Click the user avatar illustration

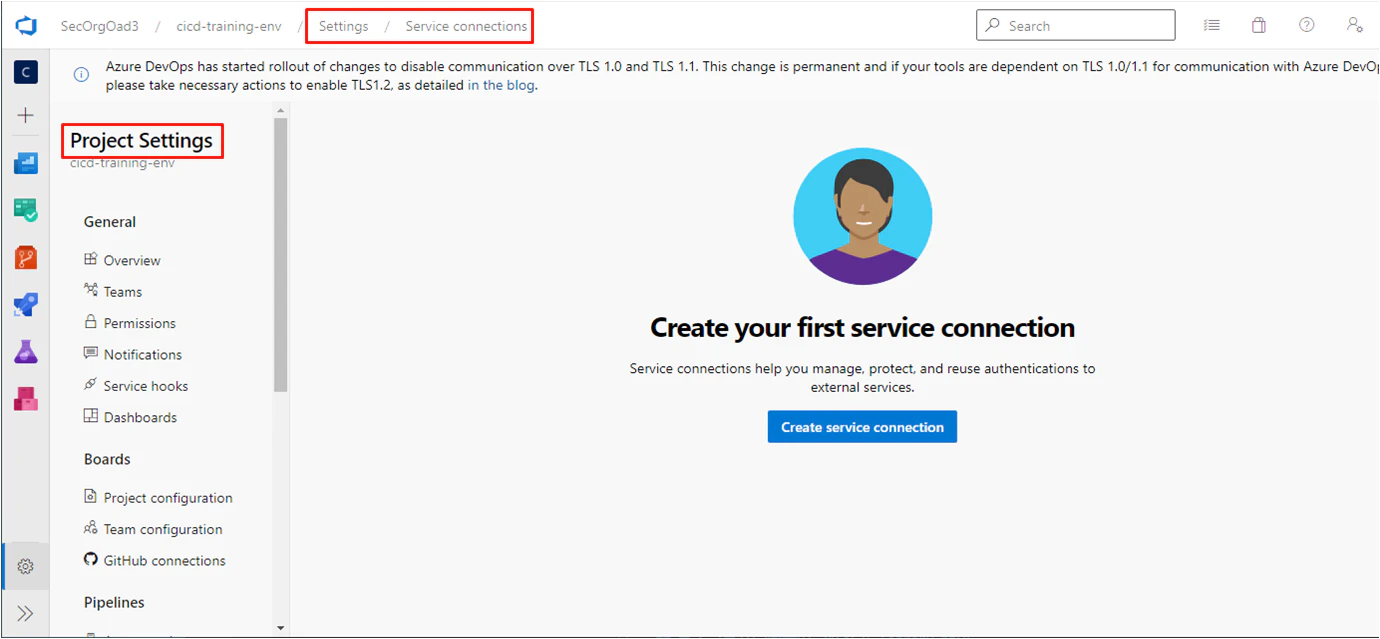tap(862, 217)
